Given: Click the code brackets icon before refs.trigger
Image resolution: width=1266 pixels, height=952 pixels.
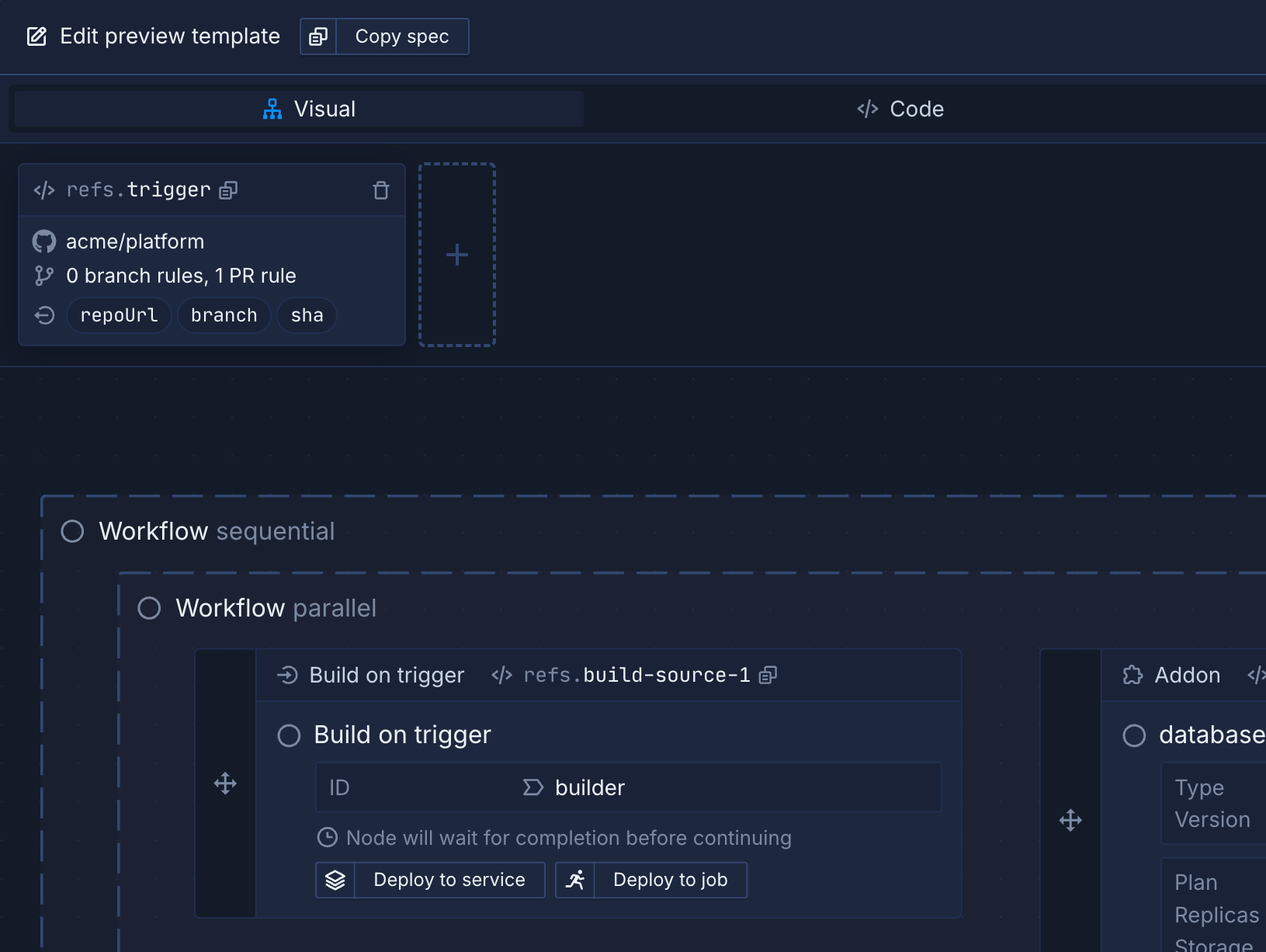Looking at the screenshot, I should point(44,190).
